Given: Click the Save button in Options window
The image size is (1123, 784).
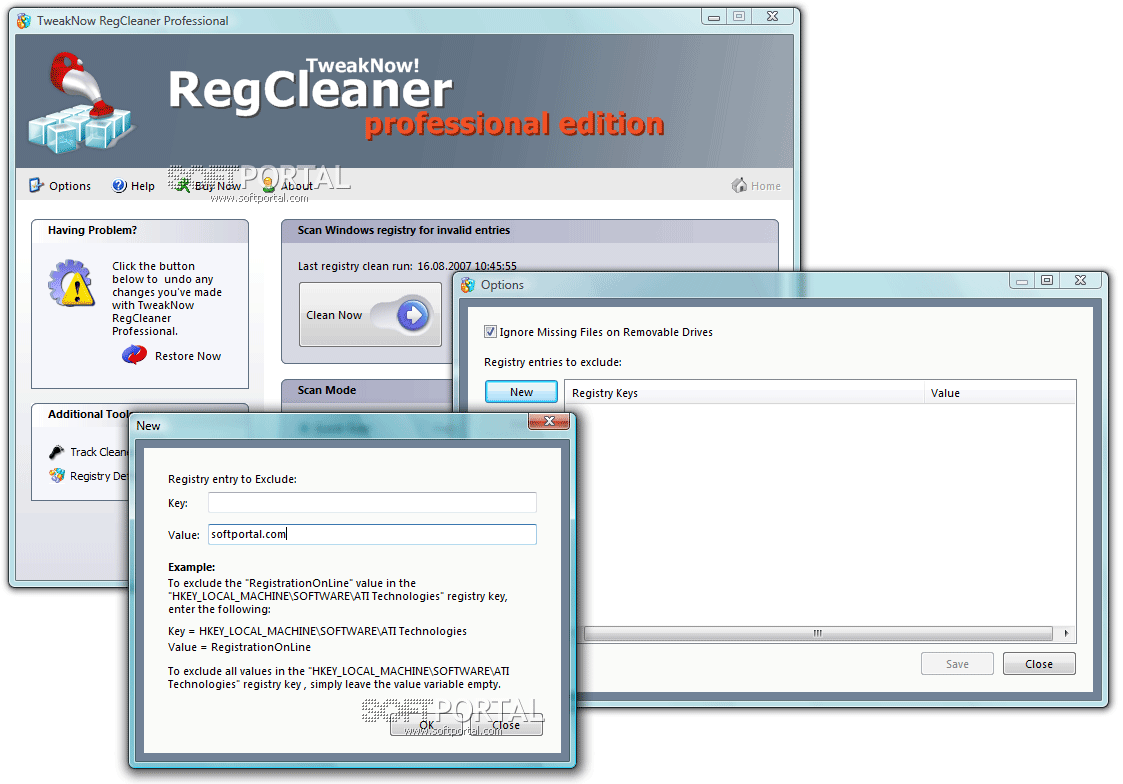Looking at the screenshot, I should pos(957,664).
